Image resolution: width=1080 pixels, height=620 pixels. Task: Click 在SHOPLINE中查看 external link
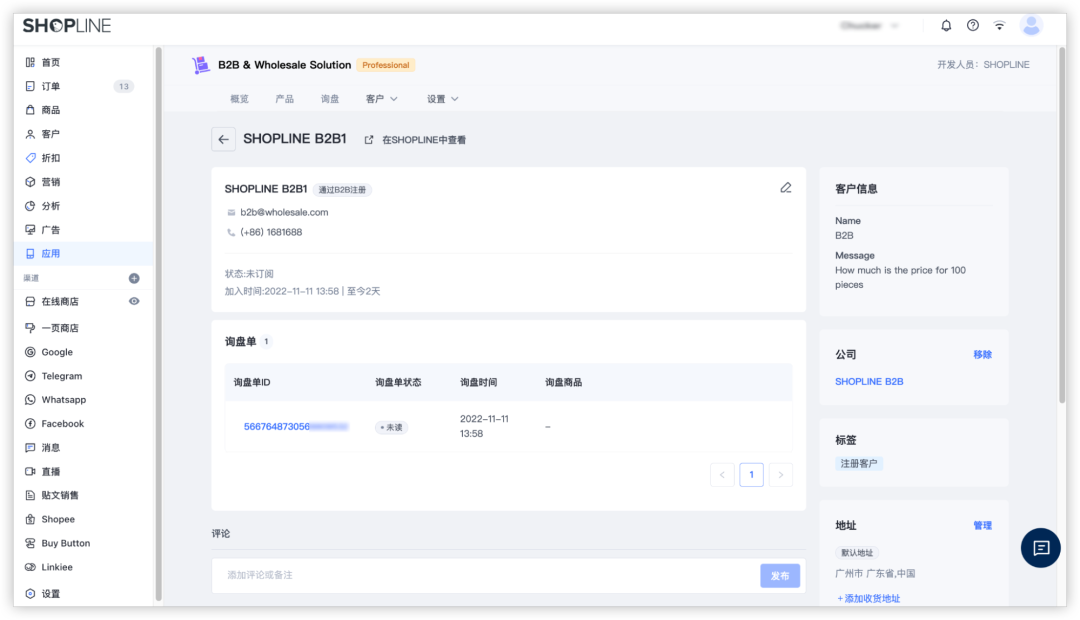(x=415, y=140)
